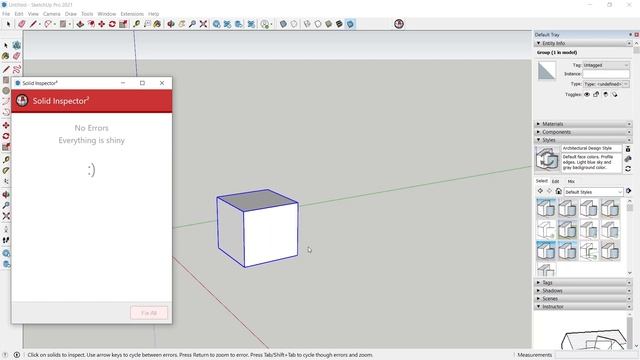Select first style thumbnail in Default Styles
This screenshot has width=640, height=360.
[x=546, y=208]
